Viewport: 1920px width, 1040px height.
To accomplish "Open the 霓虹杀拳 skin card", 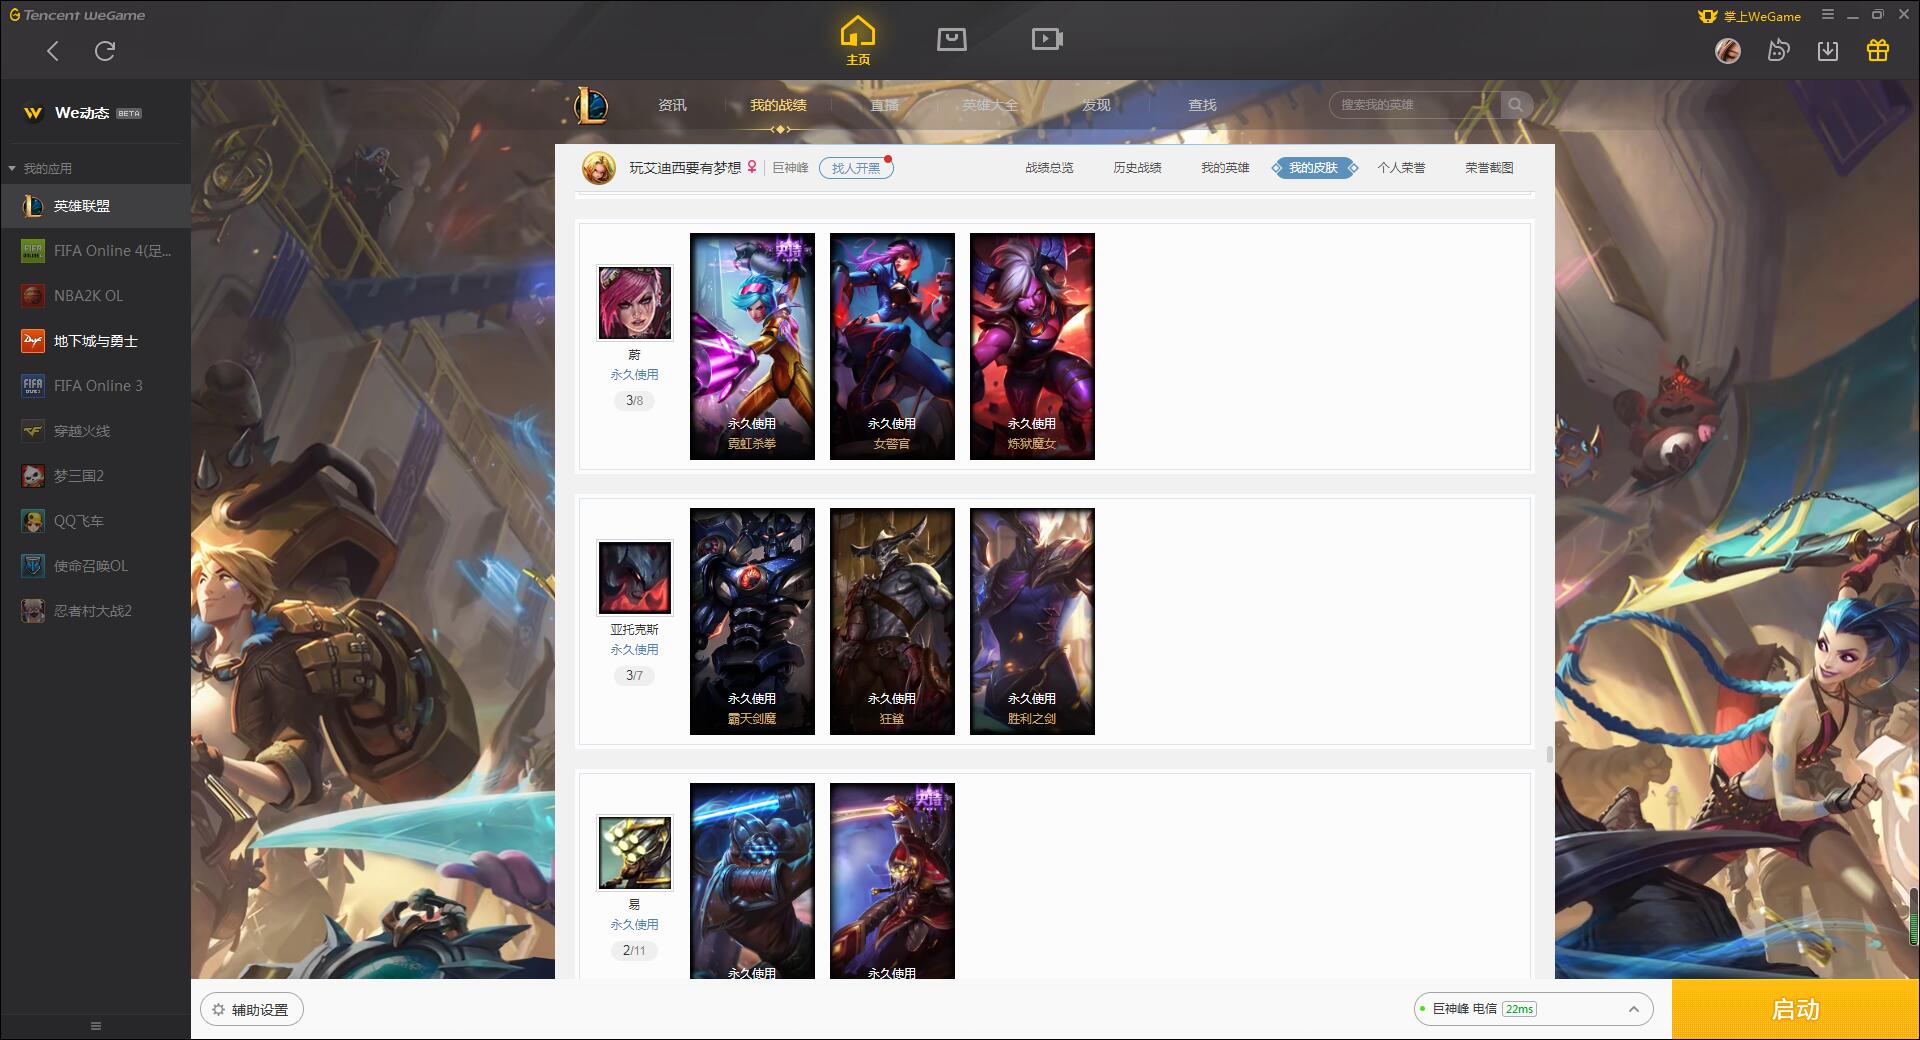I will coord(752,346).
